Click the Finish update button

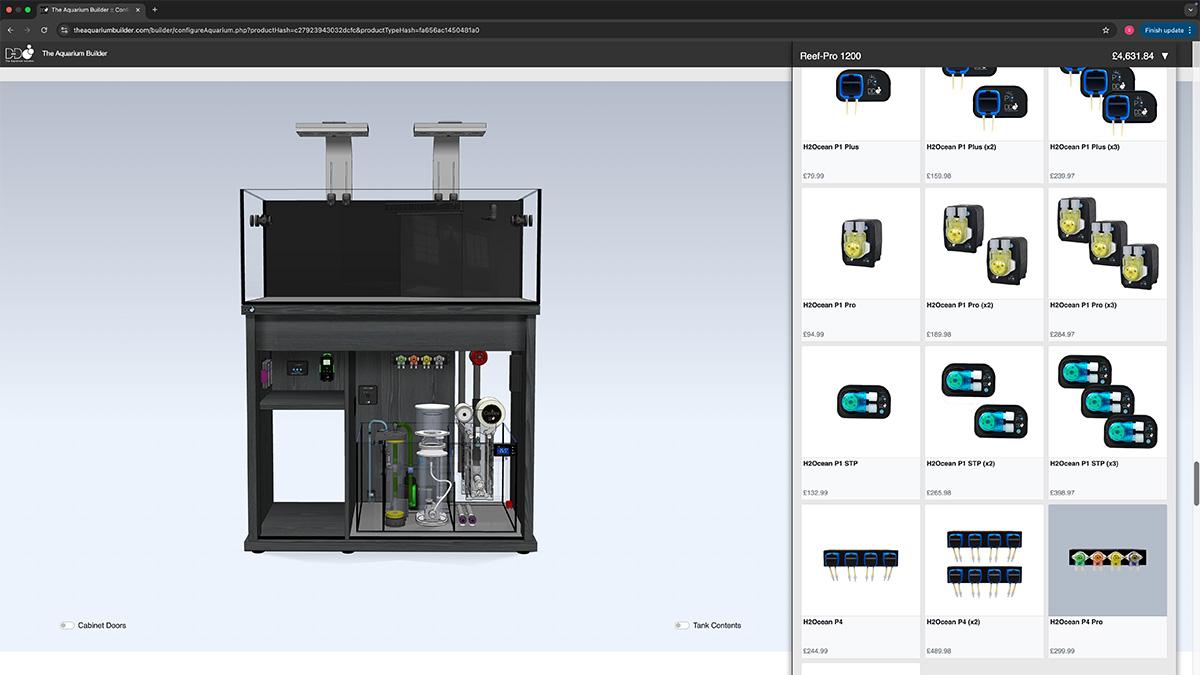click(x=1164, y=30)
